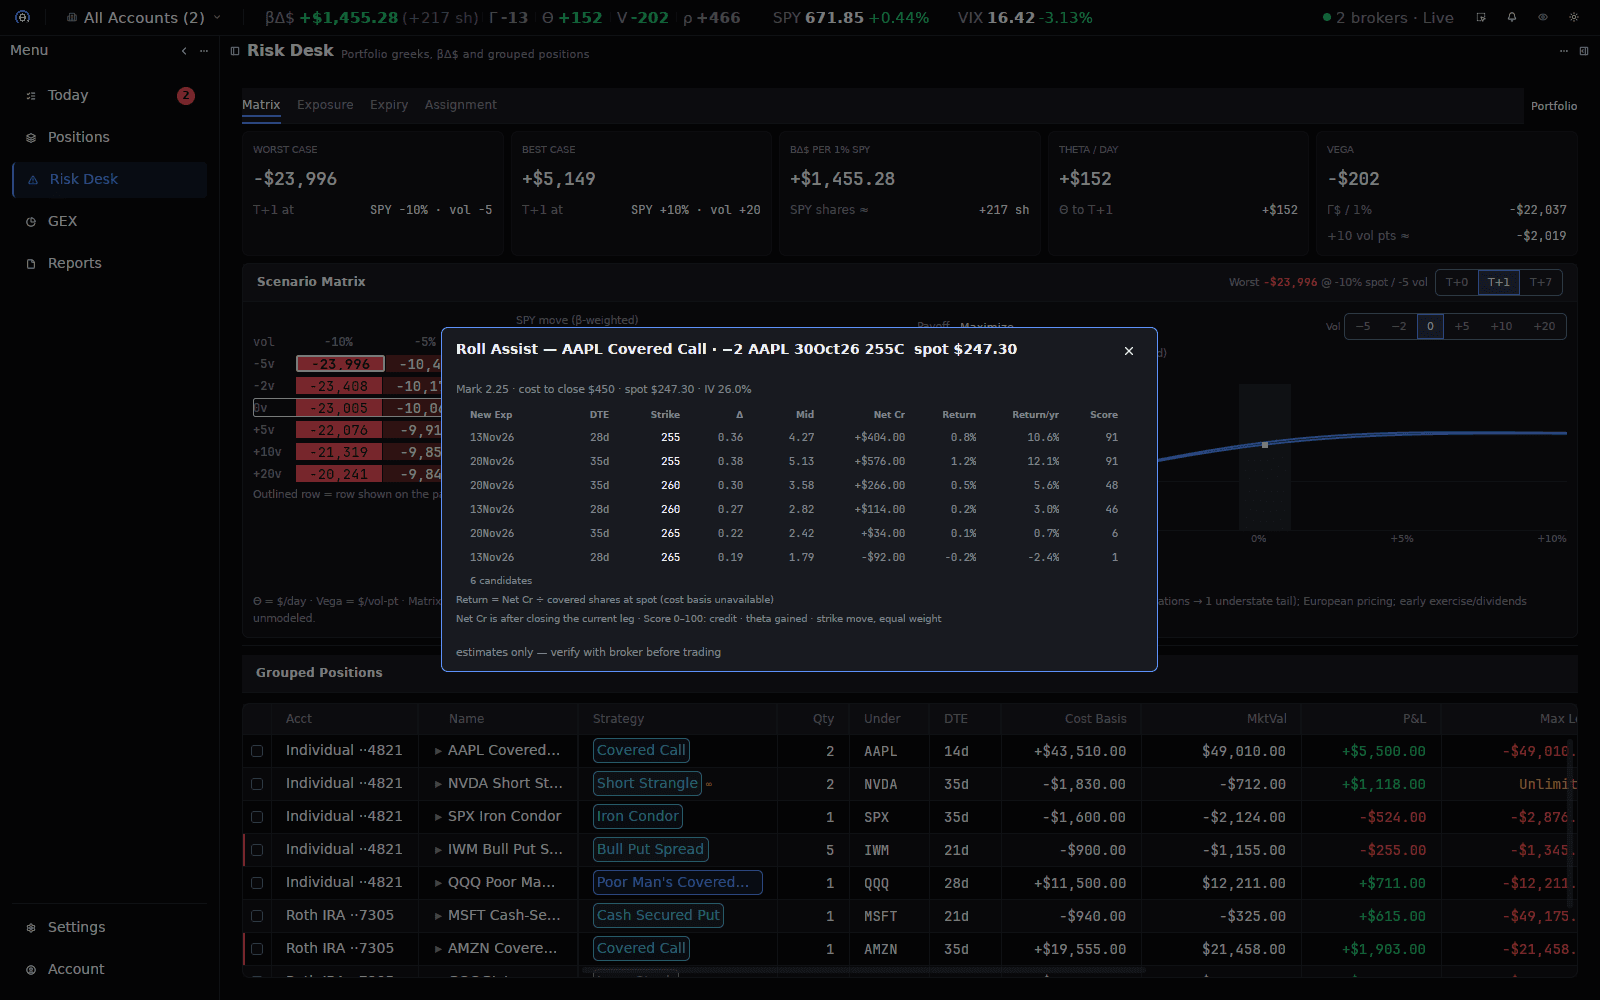Click the app logo icon in top bar

coord(23,17)
